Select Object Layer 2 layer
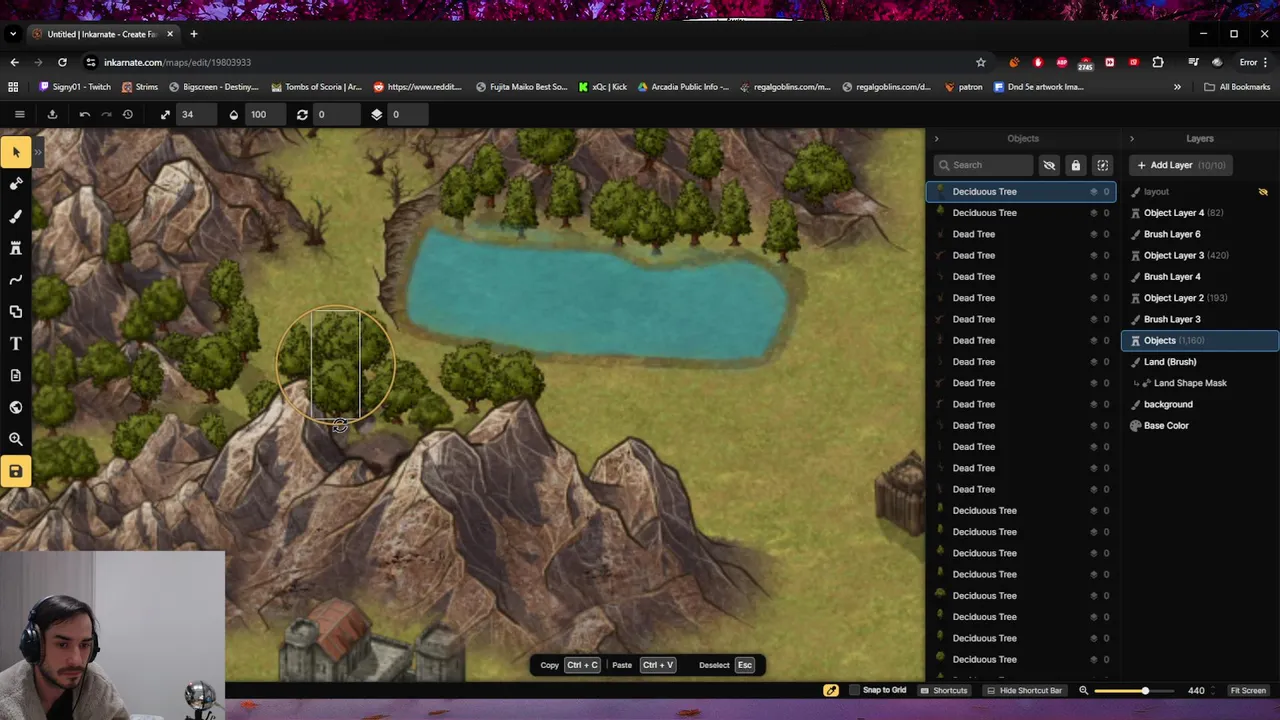1280x720 pixels. coord(1200,298)
